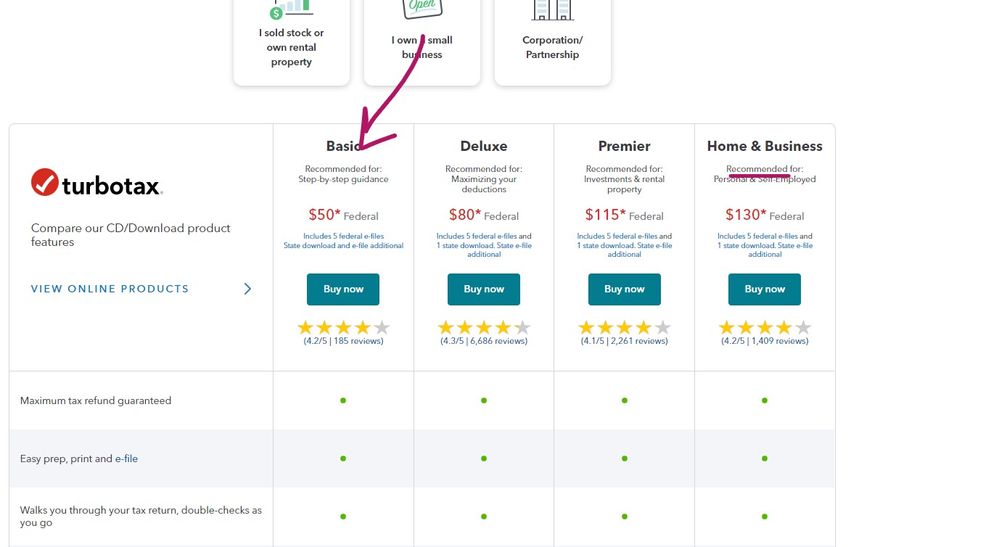999x547 pixels.
Task: Click green dot for Premier maximum refund guaranteed
Action: point(624,401)
